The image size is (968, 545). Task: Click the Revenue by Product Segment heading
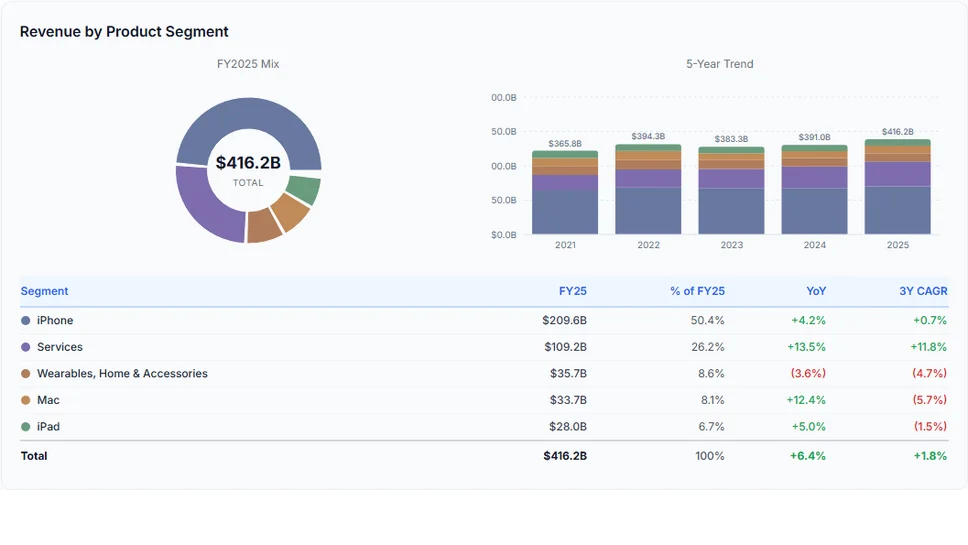pyautogui.click(x=124, y=31)
